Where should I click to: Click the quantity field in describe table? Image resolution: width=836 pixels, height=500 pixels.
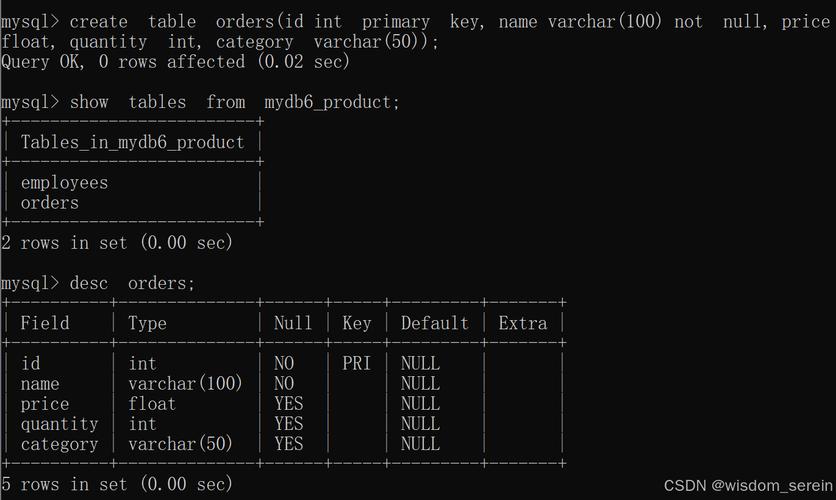(x=59, y=424)
